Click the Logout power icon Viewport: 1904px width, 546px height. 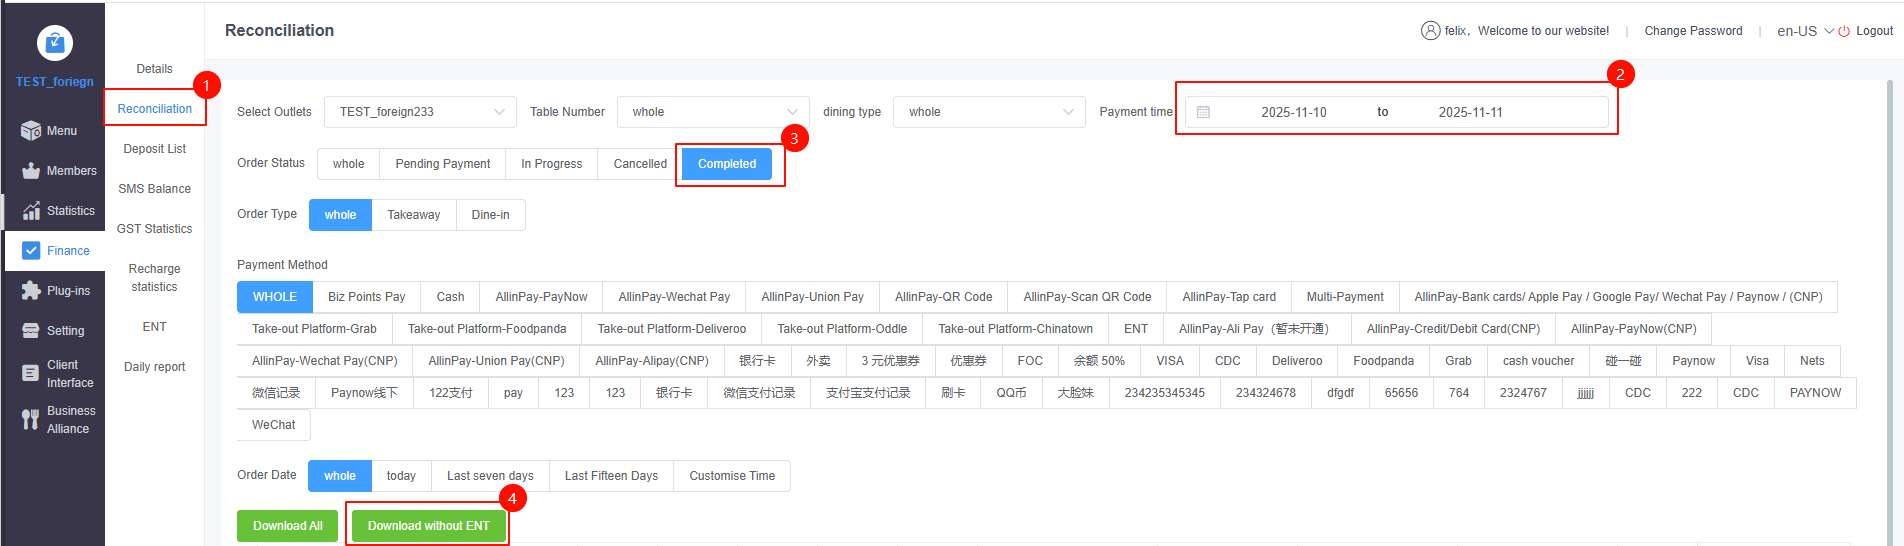point(1844,31)
